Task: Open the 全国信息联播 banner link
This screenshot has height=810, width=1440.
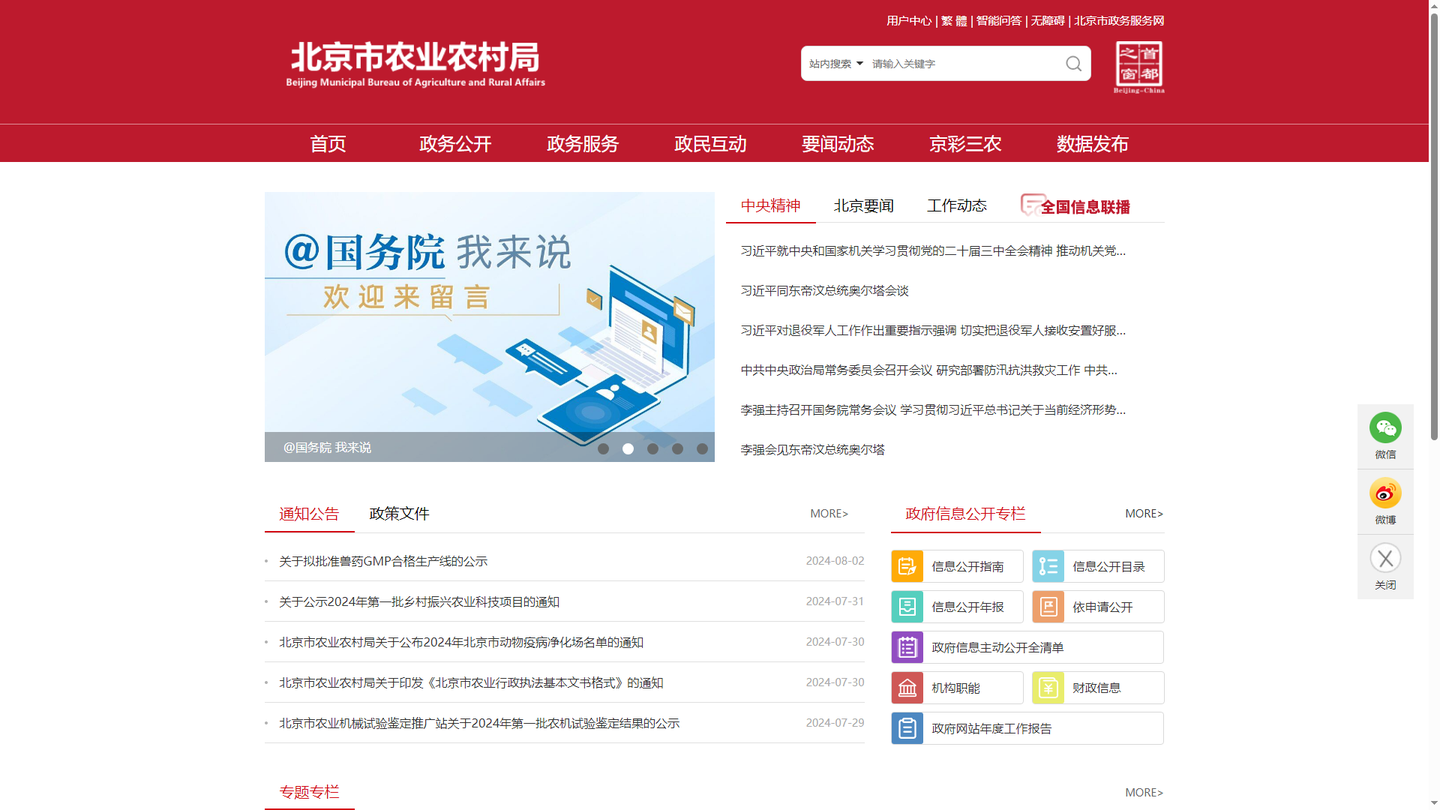Action: click(x=1075, y=206)
